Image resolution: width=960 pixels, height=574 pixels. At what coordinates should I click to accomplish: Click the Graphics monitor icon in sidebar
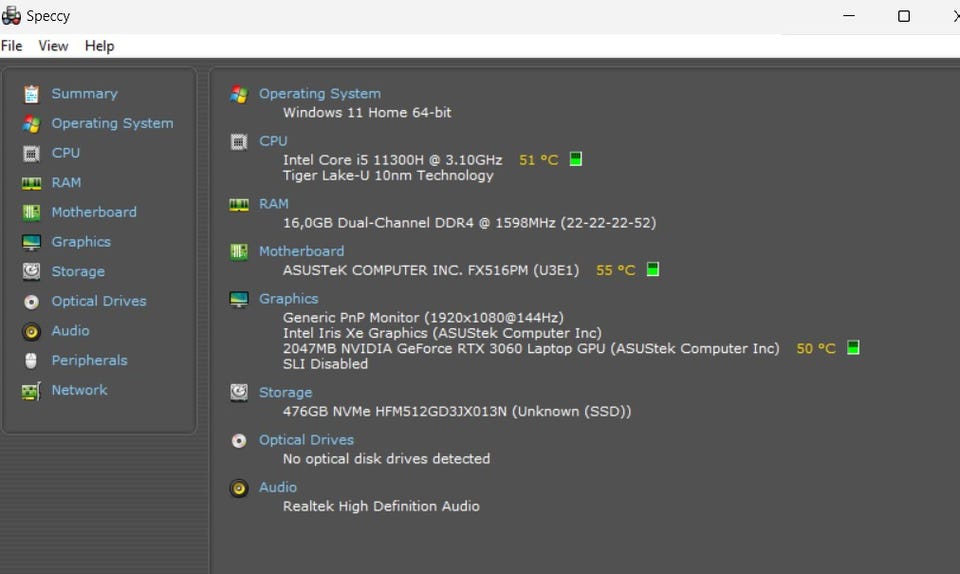pos(31,242)
